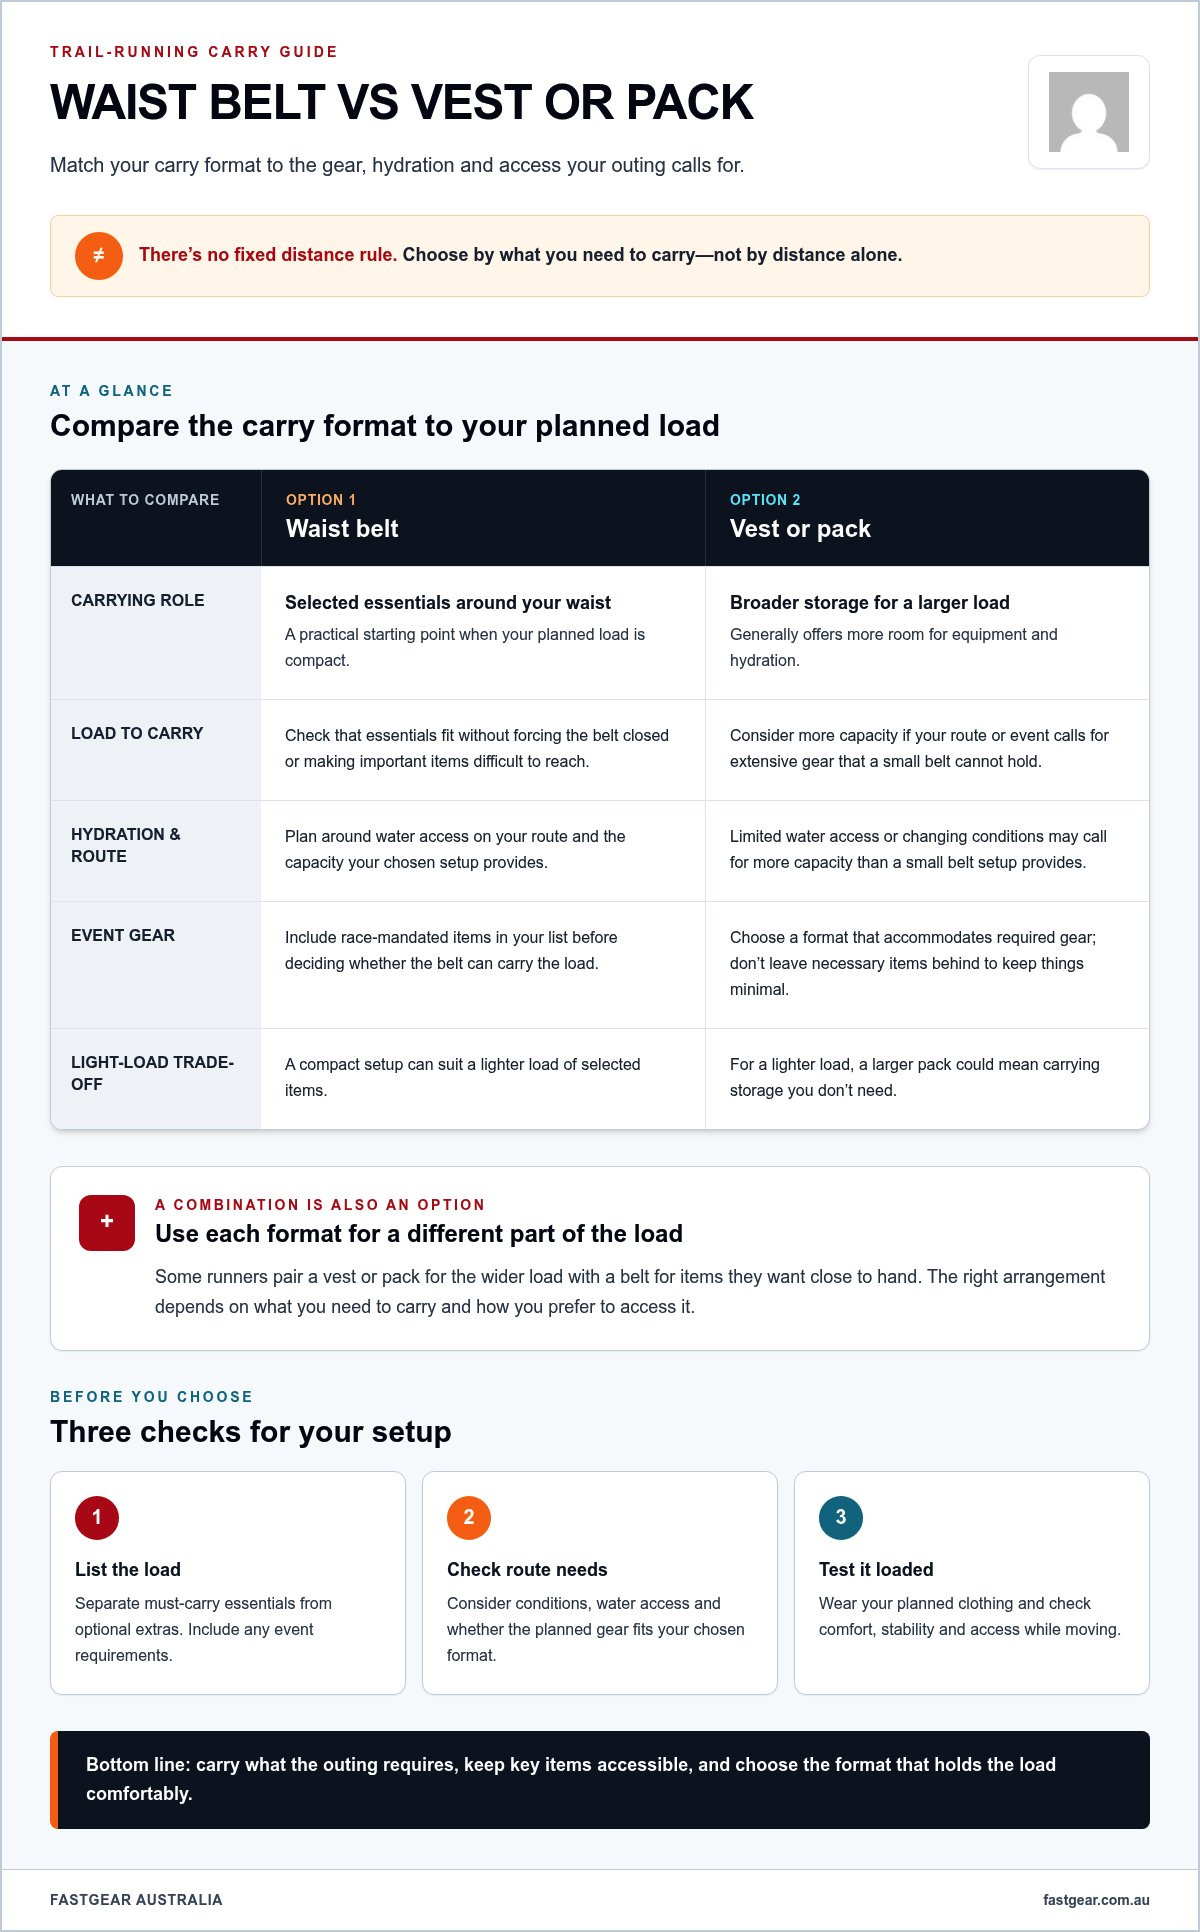Click the WAIST BELT VS VEST OR PACK title

[x=402, y=102]
